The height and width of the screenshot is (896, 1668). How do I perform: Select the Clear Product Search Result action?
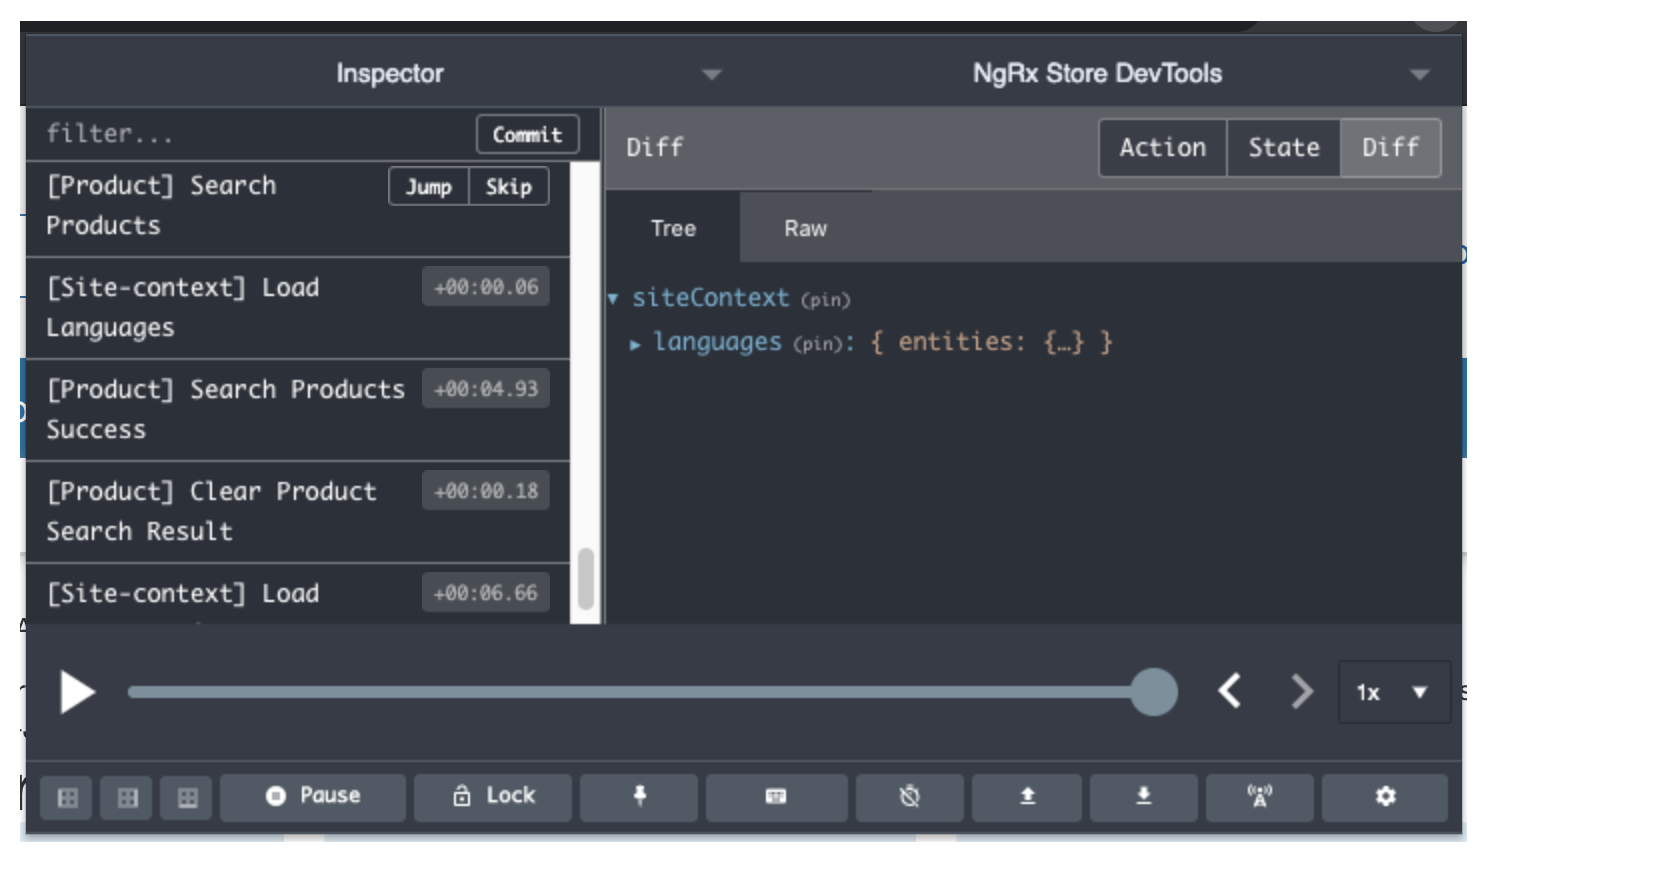click(x=298, y=512)
